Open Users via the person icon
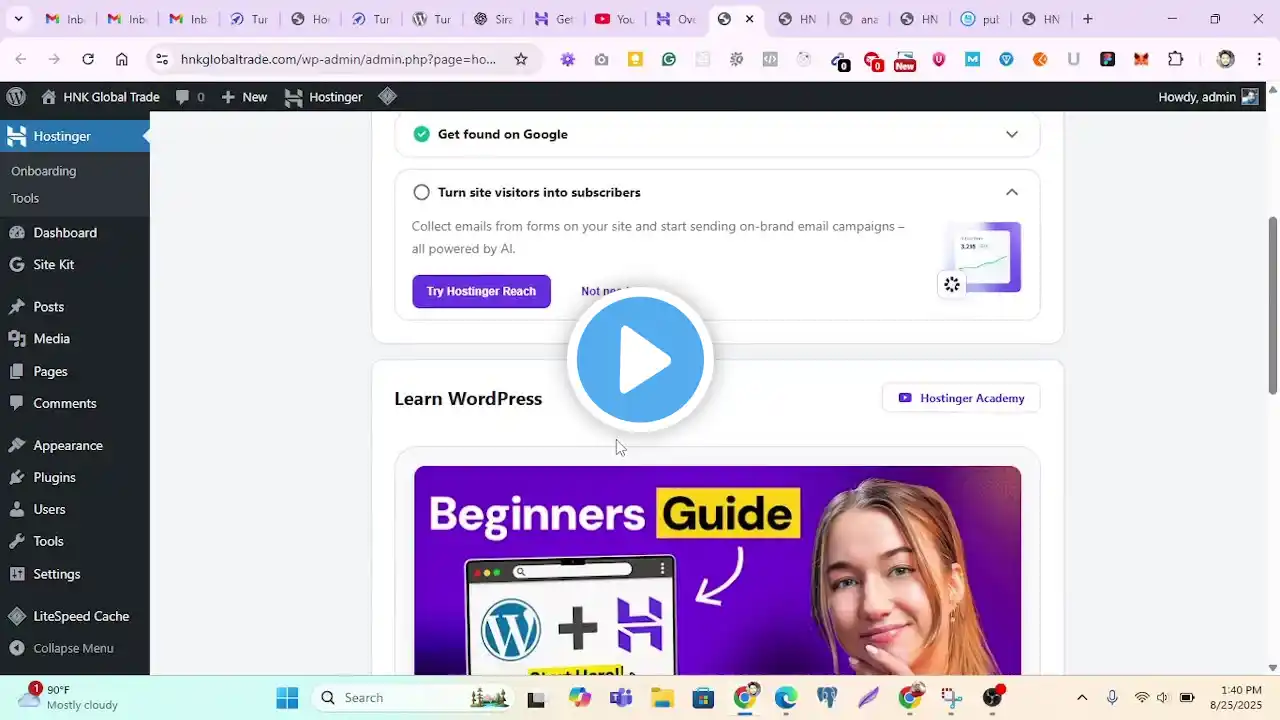This screenshot has height=720, width=1280. [16, 509]
